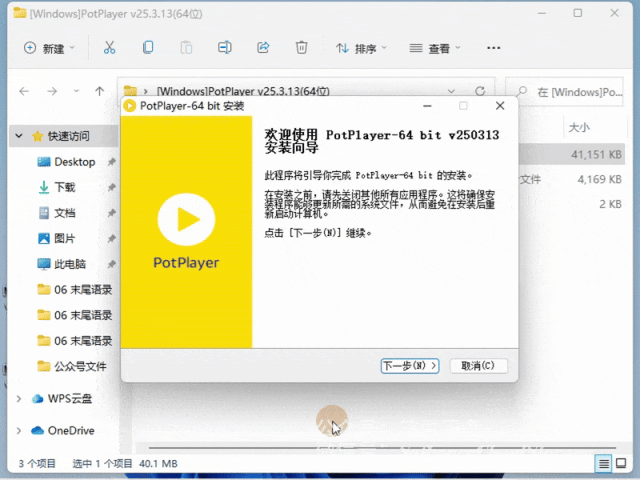
Task: Open Desktop in the sidebar
Action: pos(75,162)
